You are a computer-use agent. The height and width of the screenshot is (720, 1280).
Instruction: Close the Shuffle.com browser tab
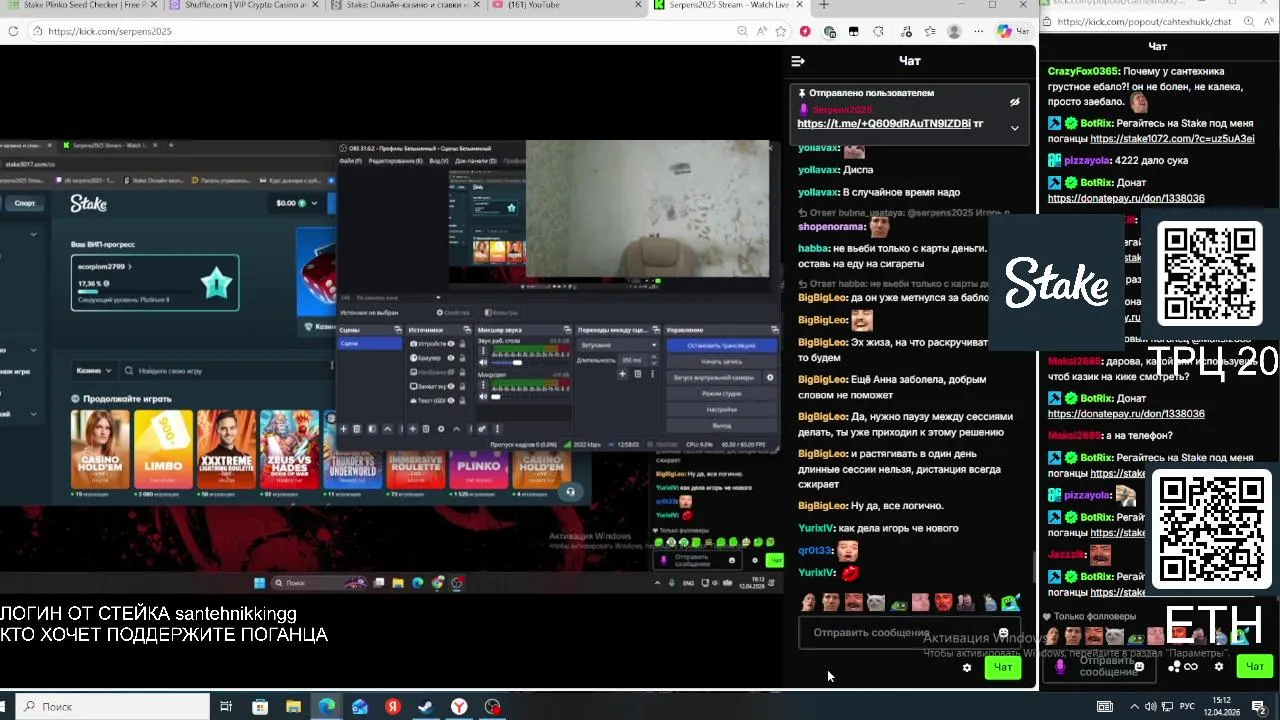coord(316,5)
